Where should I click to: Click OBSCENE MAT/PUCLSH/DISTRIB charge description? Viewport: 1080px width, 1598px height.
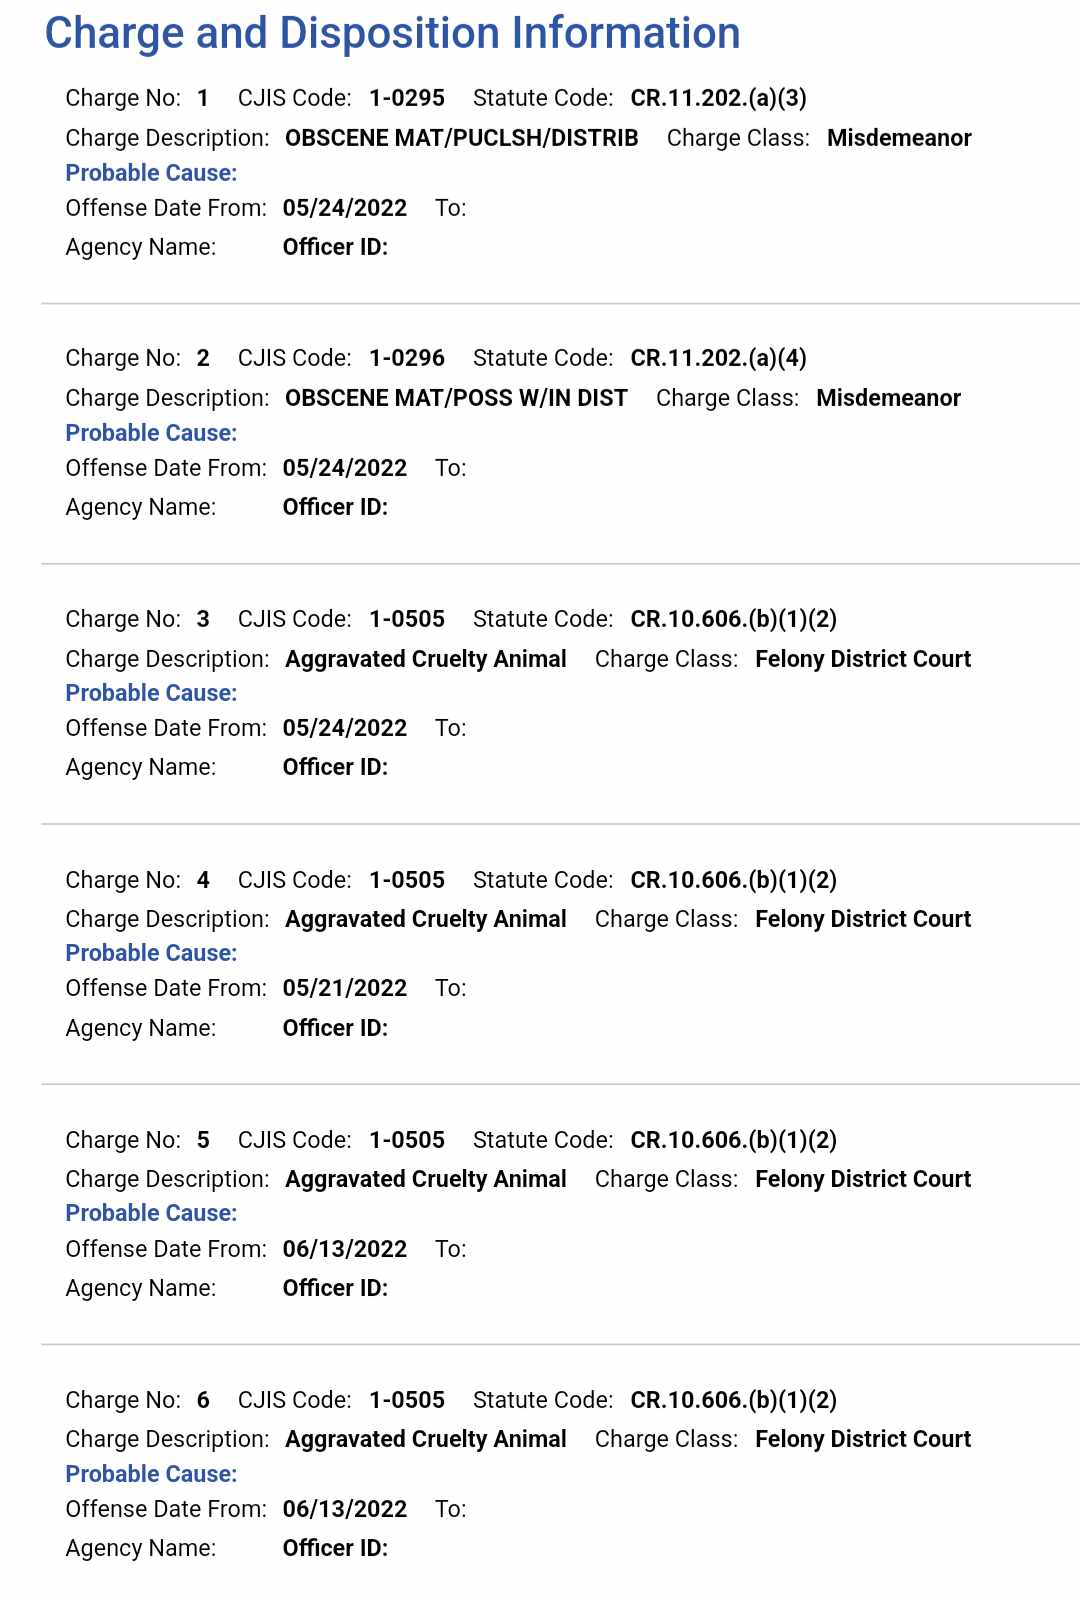461,138
